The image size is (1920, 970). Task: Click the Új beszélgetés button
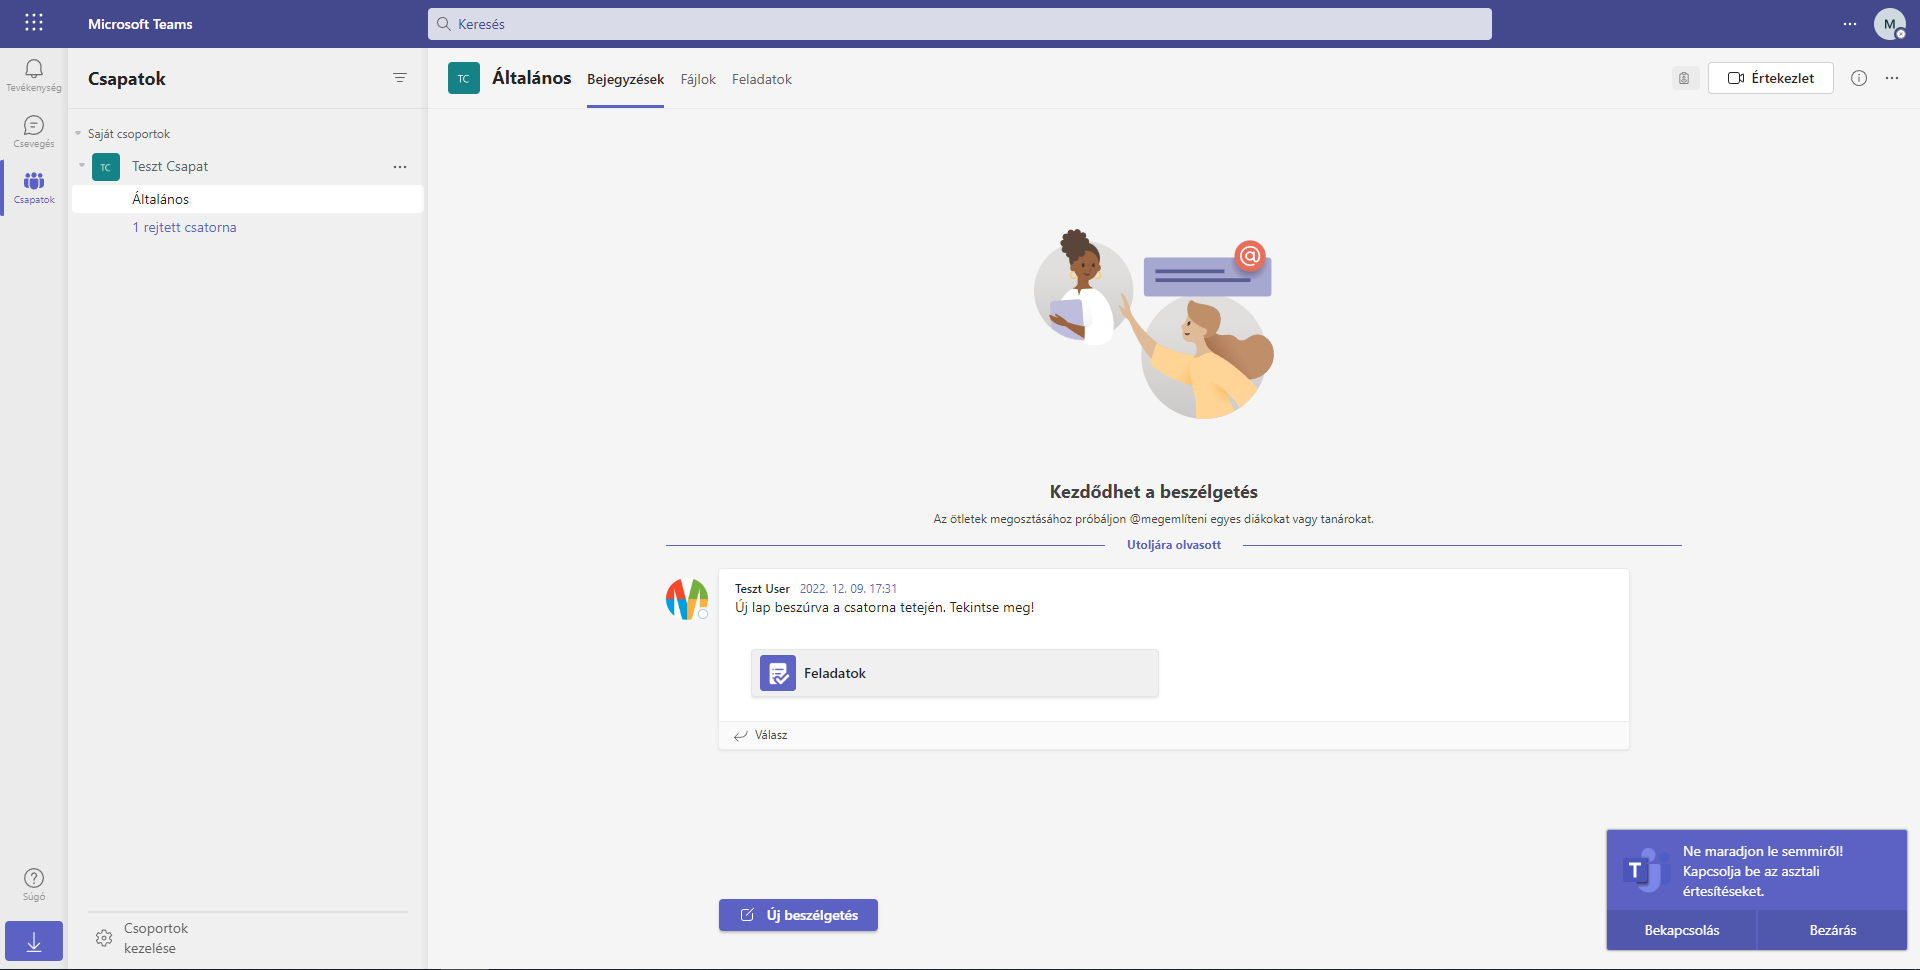(x=798, y=915)
